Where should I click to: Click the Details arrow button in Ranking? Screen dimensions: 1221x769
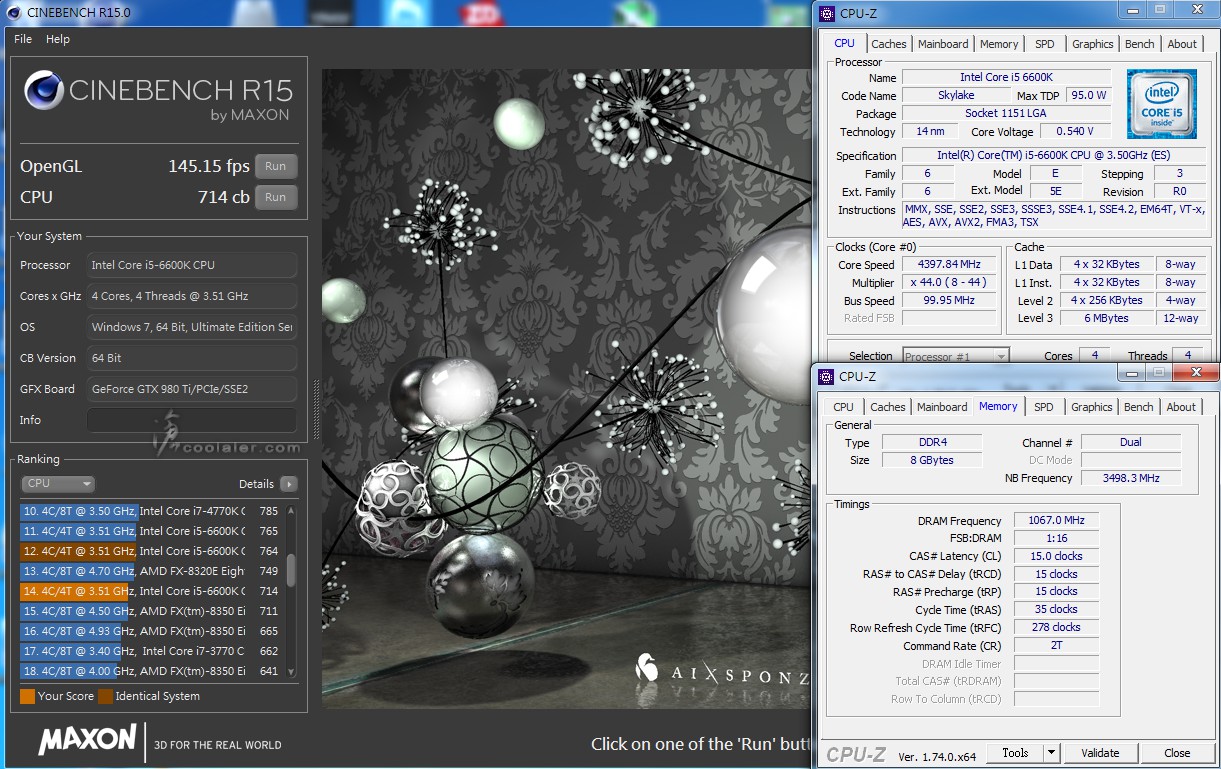pos(289,484)
